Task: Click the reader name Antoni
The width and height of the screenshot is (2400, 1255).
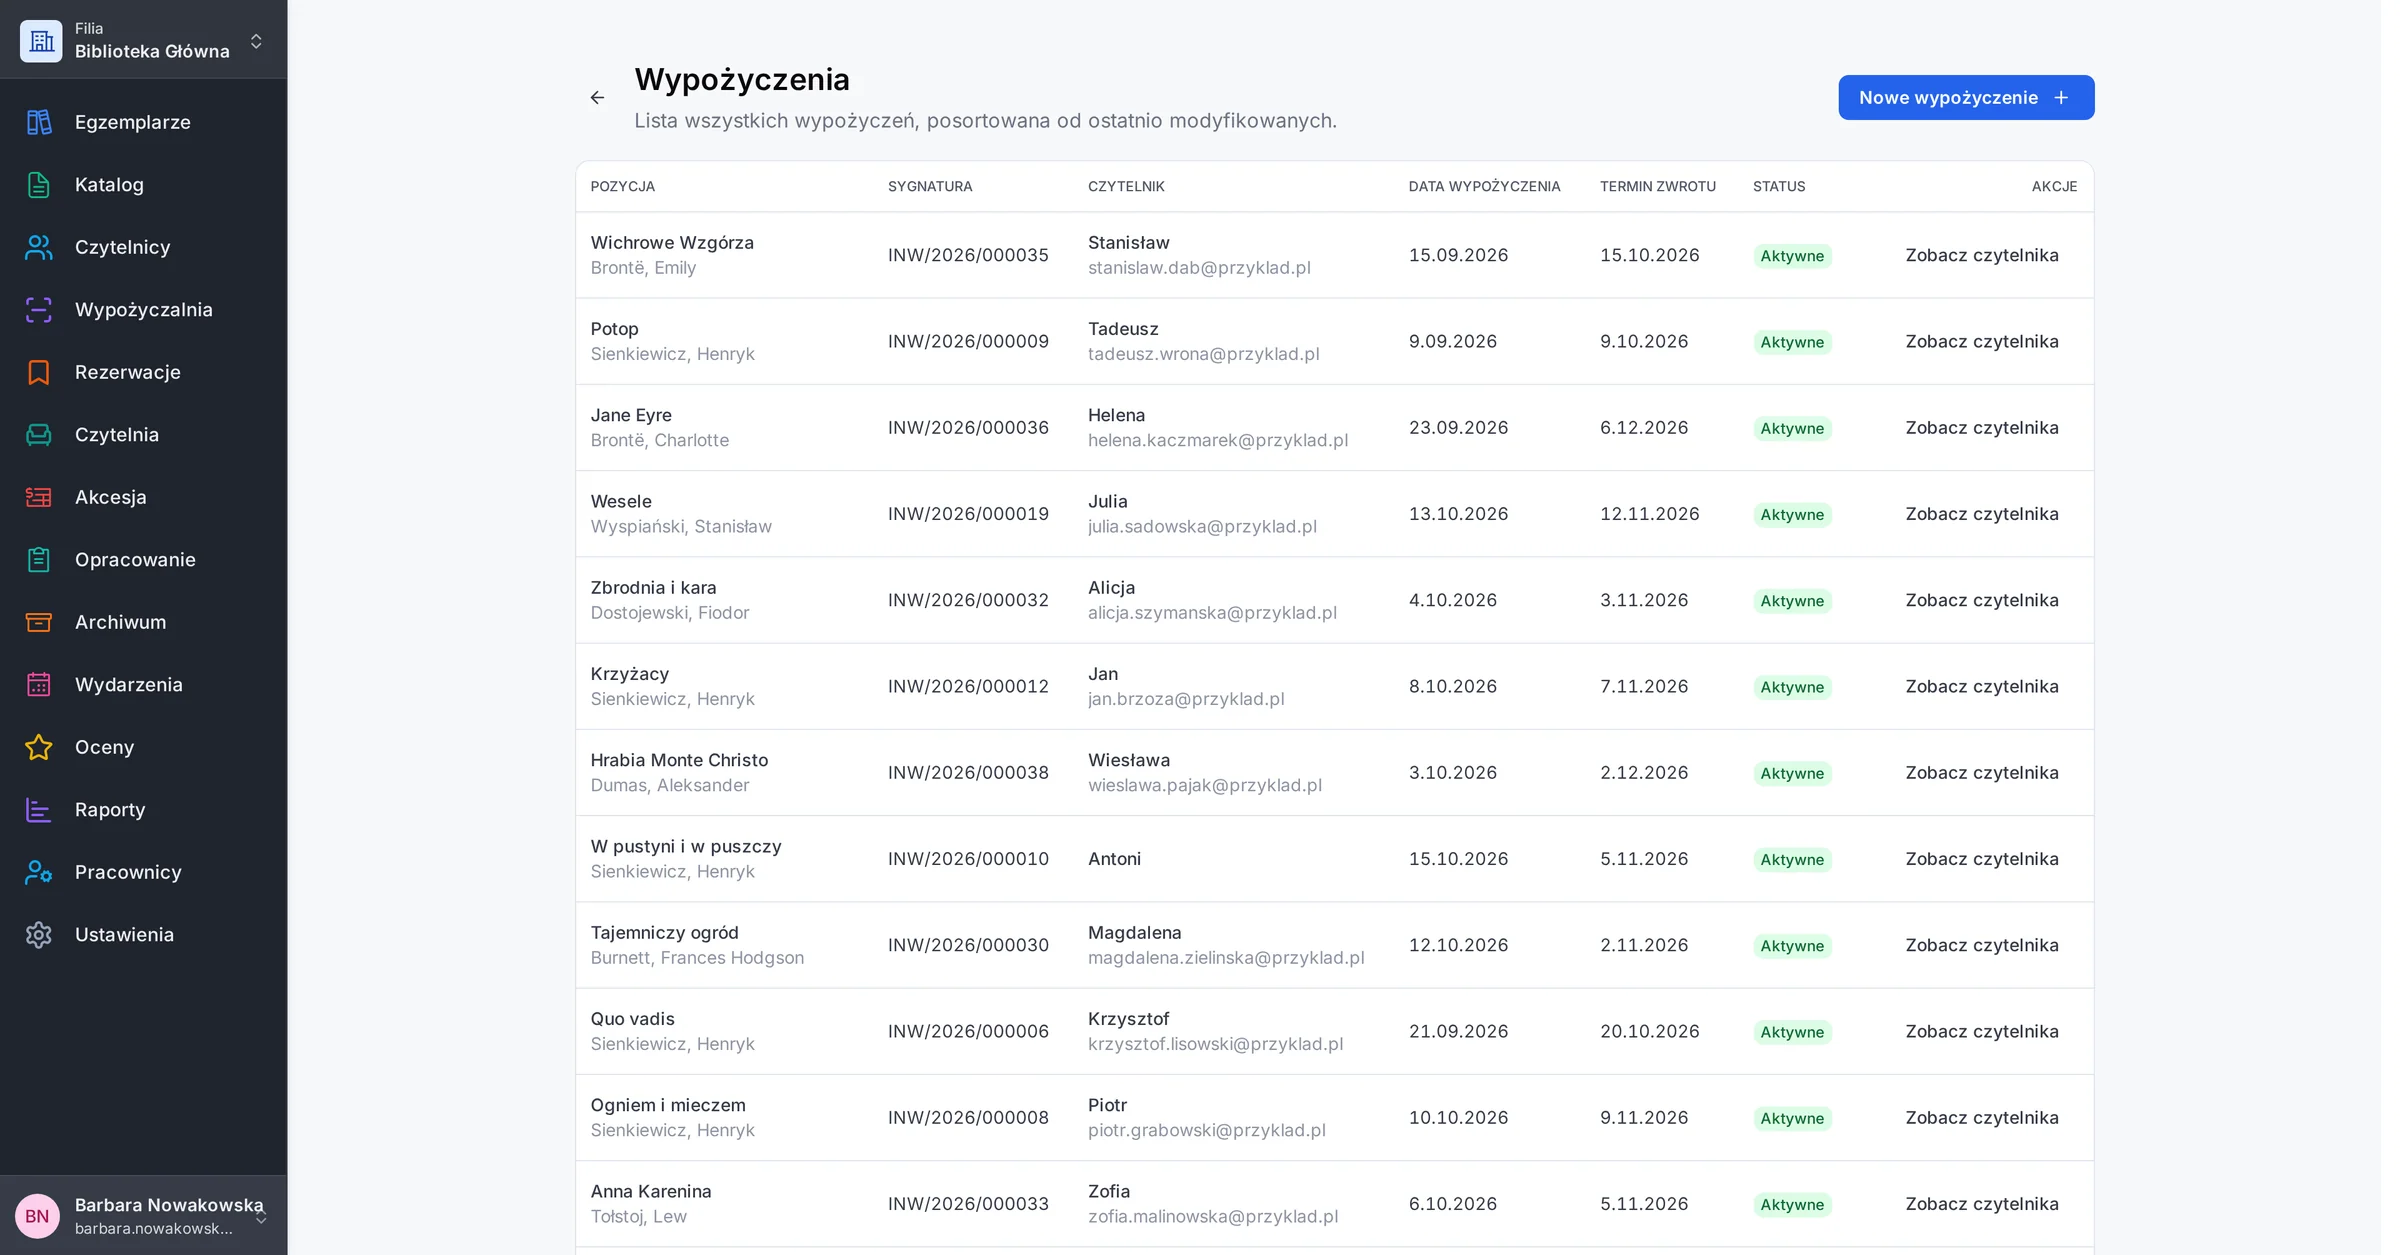Action: tap(1114, 859)
